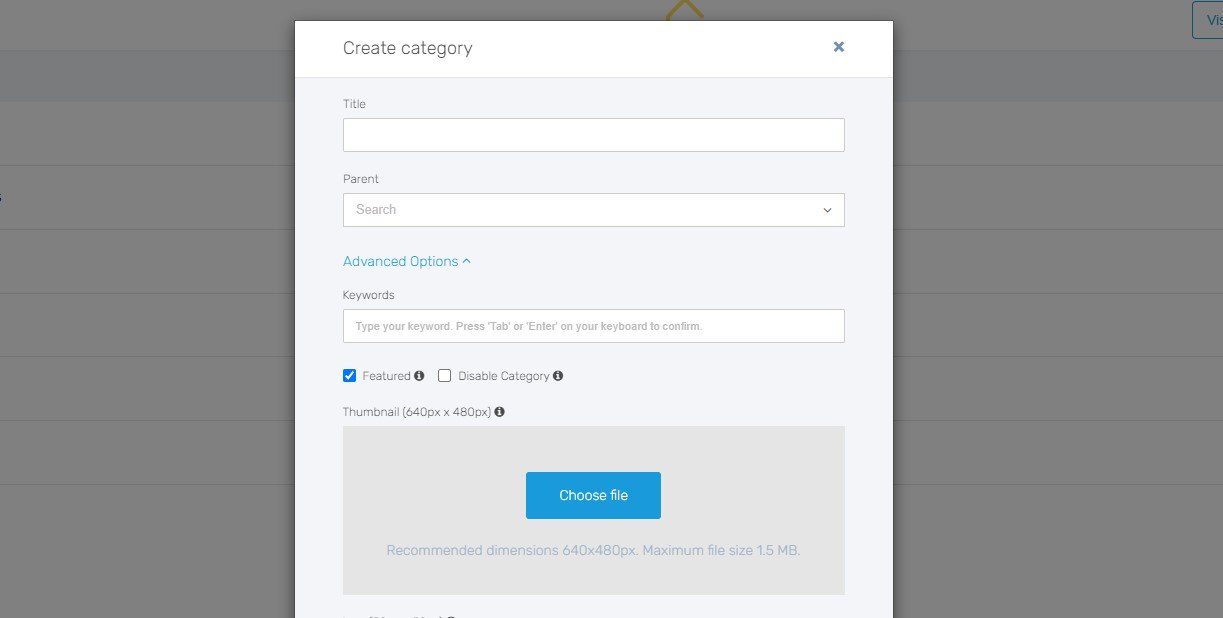Click the chevron on the Parent search field

tap(827, 210)
